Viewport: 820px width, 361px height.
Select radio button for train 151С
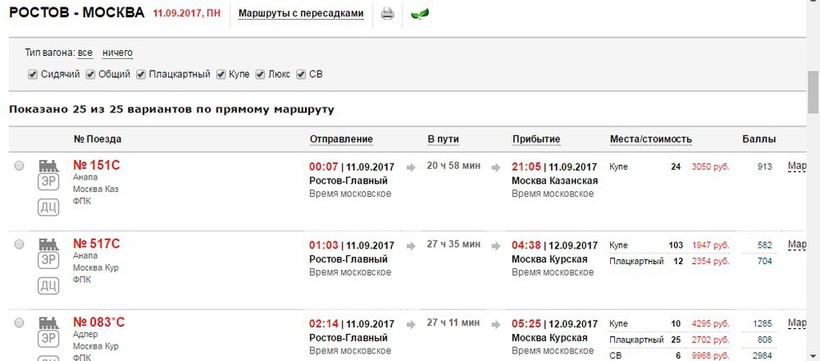(x=19, y=166)
